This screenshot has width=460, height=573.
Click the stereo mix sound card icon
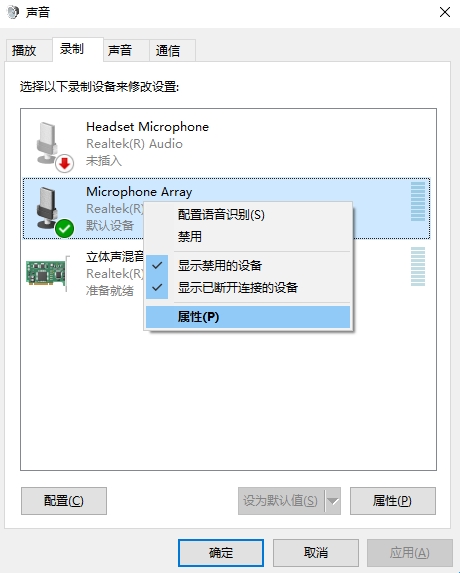[x=47, y=273]
